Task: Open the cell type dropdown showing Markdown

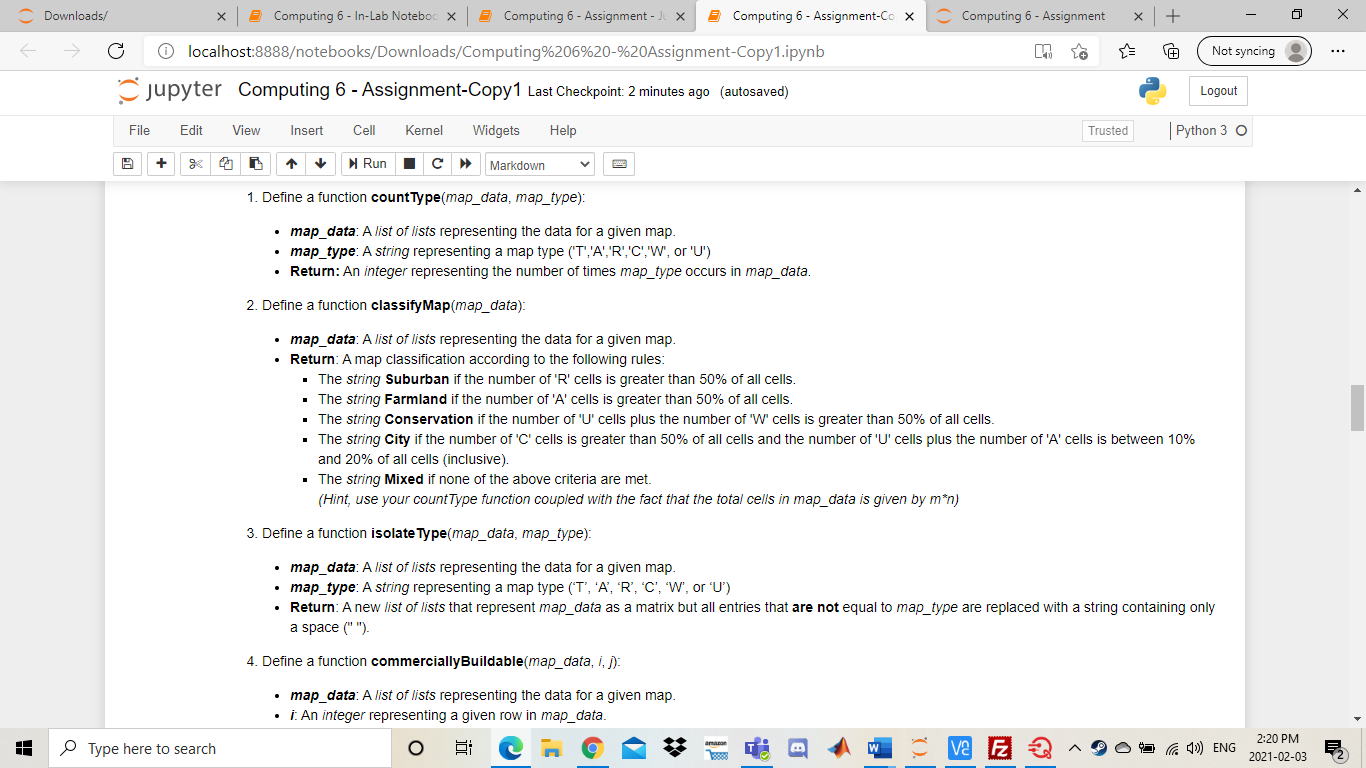Action: click(x=540, y=163)
